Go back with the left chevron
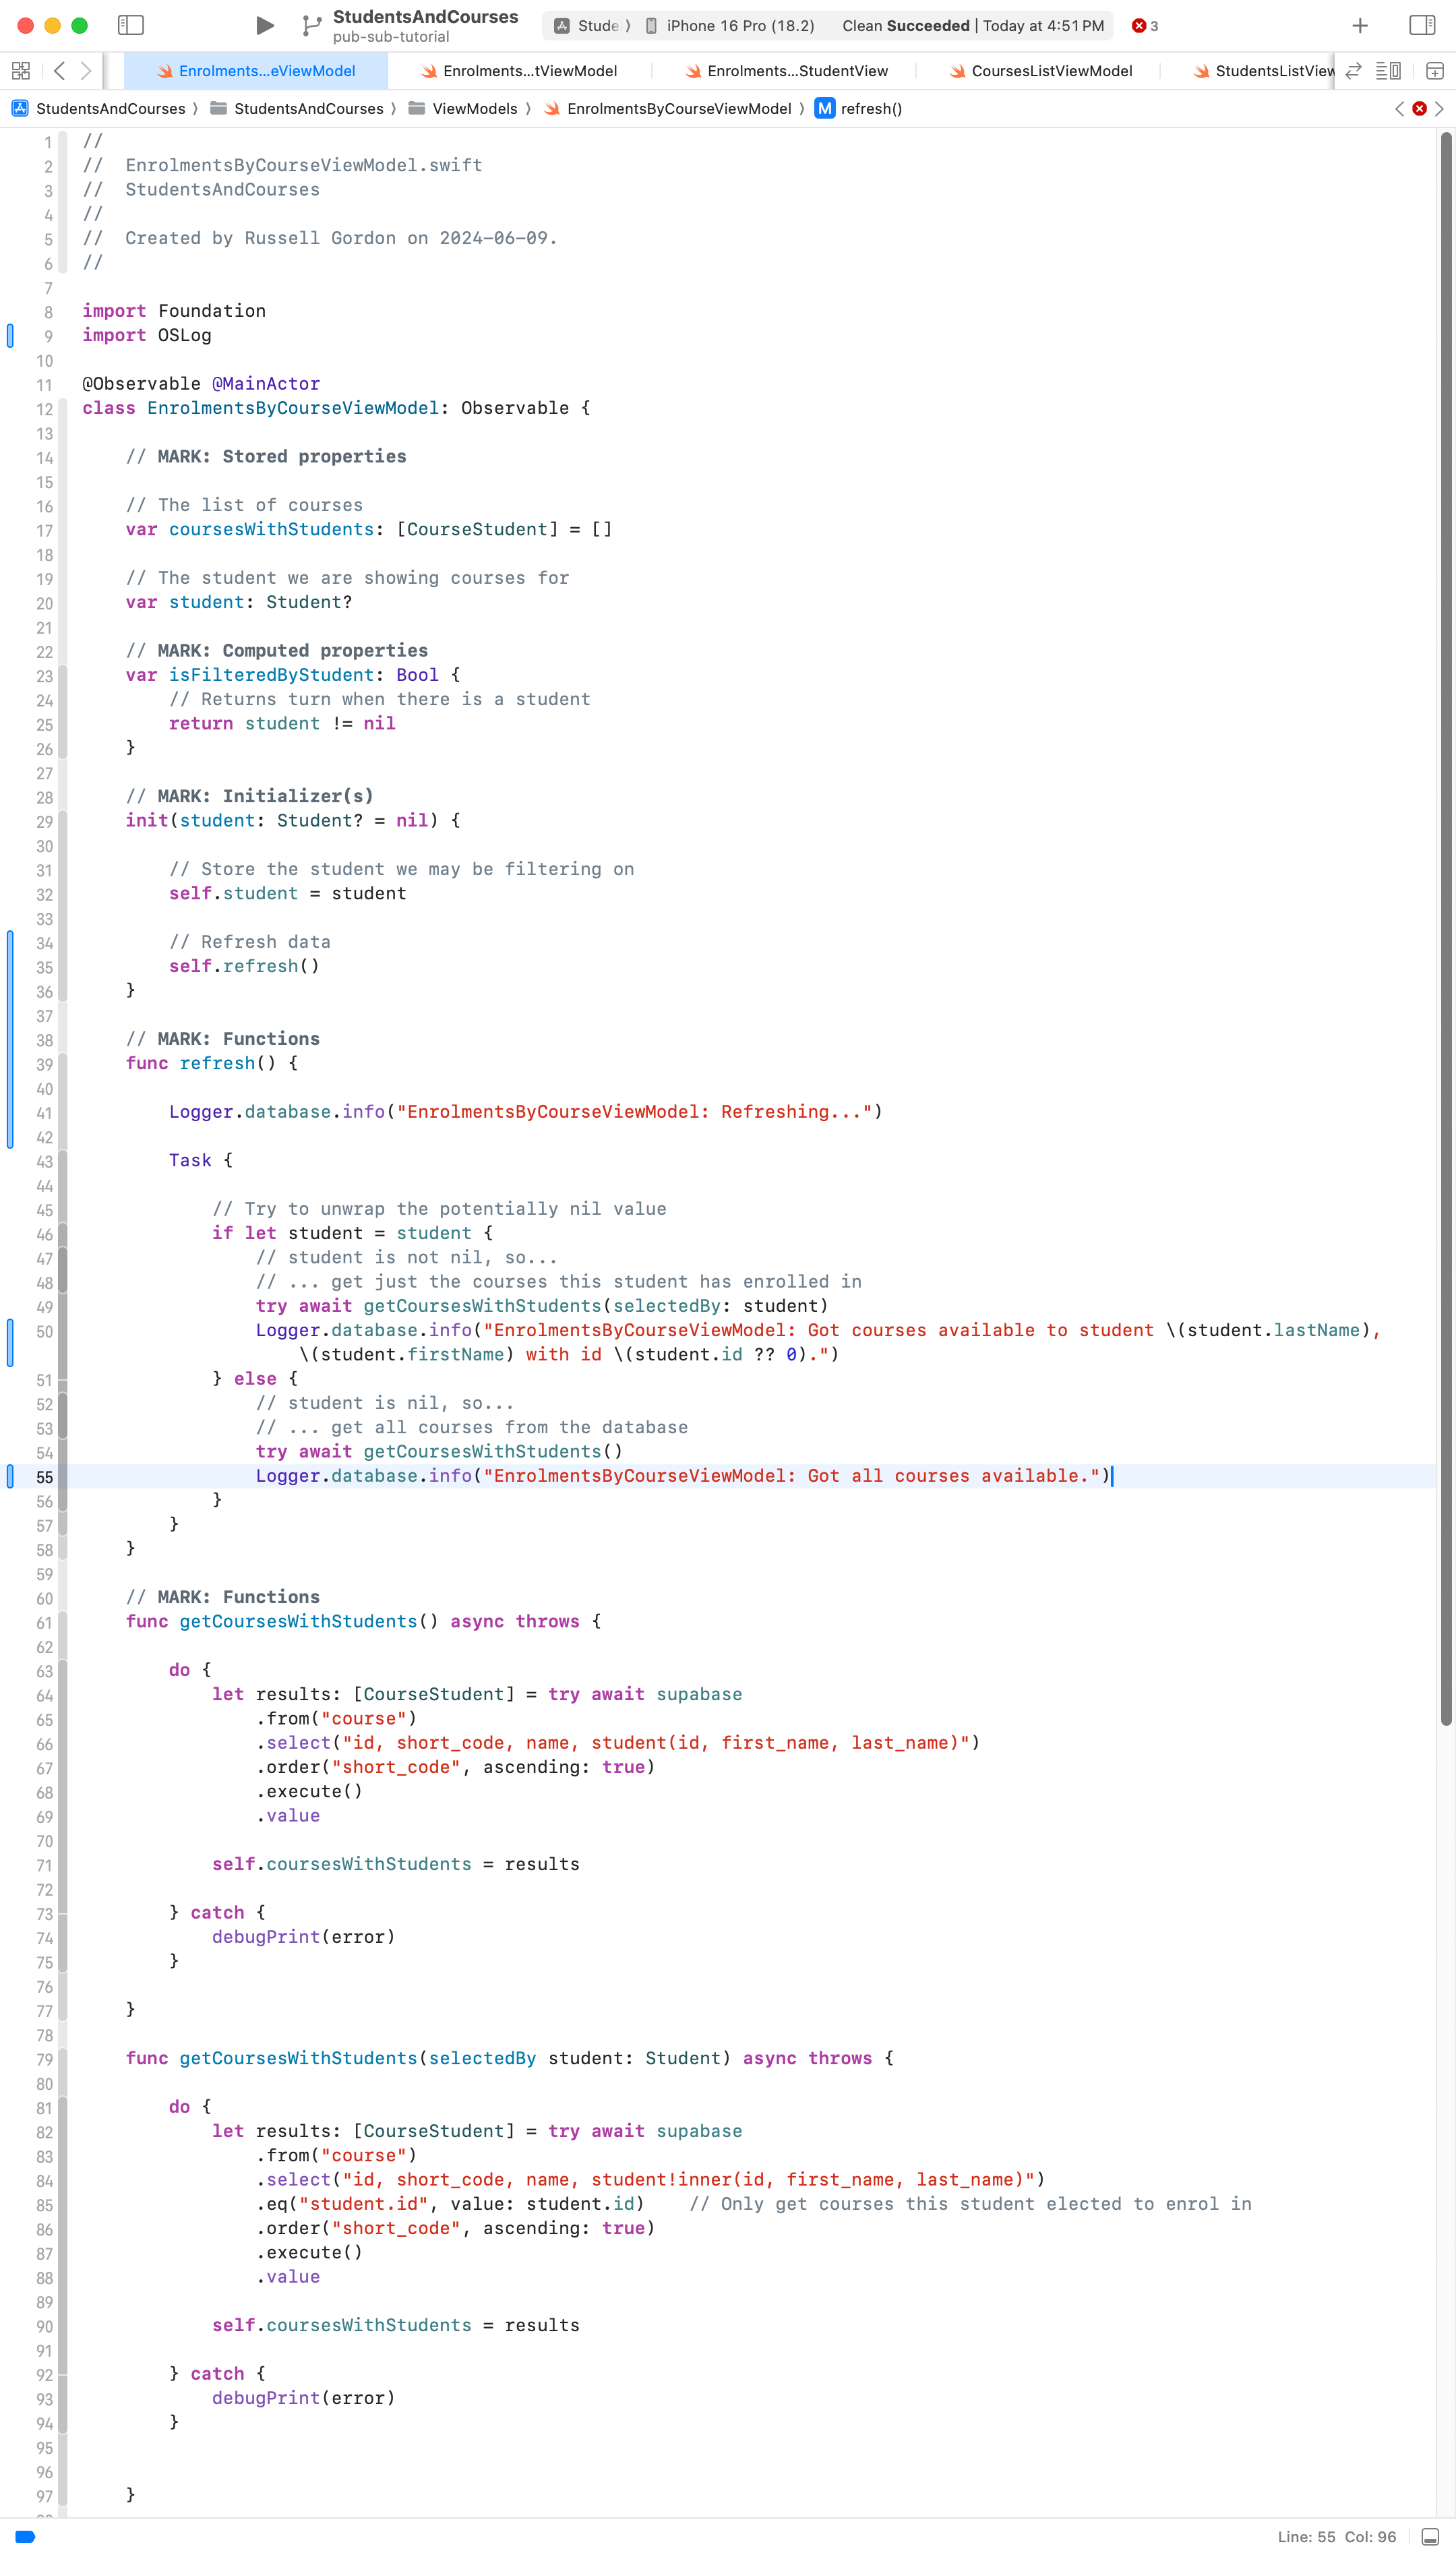This screenshot has width=1456, height=2555. coord(60,71)
